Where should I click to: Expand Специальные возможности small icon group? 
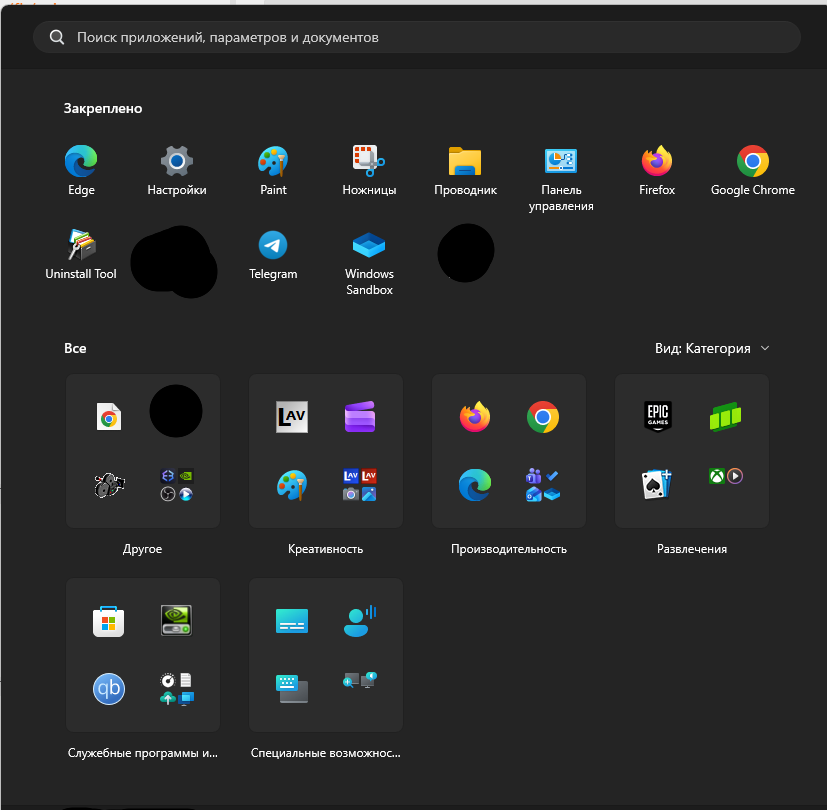tap(360, 681)
